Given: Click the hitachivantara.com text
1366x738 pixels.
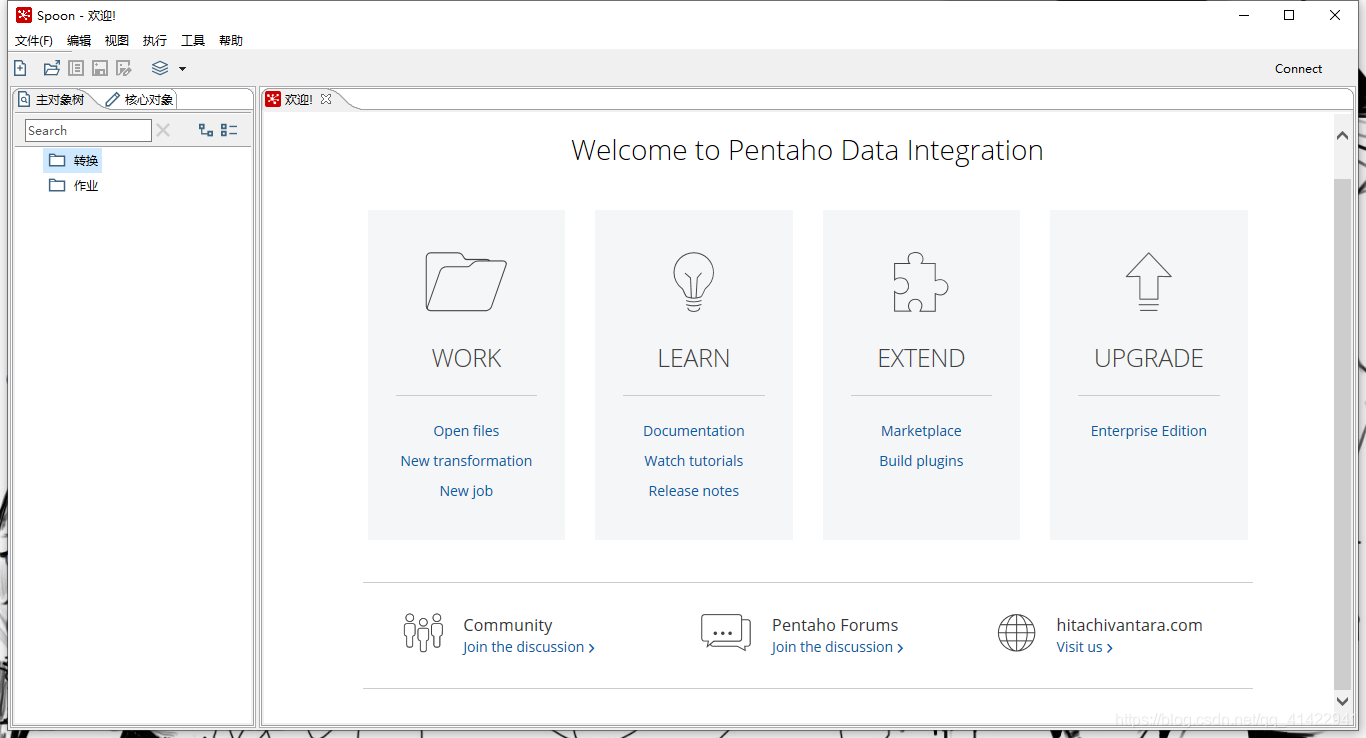Looking at the screenshot, I should tap(1129, 625).
